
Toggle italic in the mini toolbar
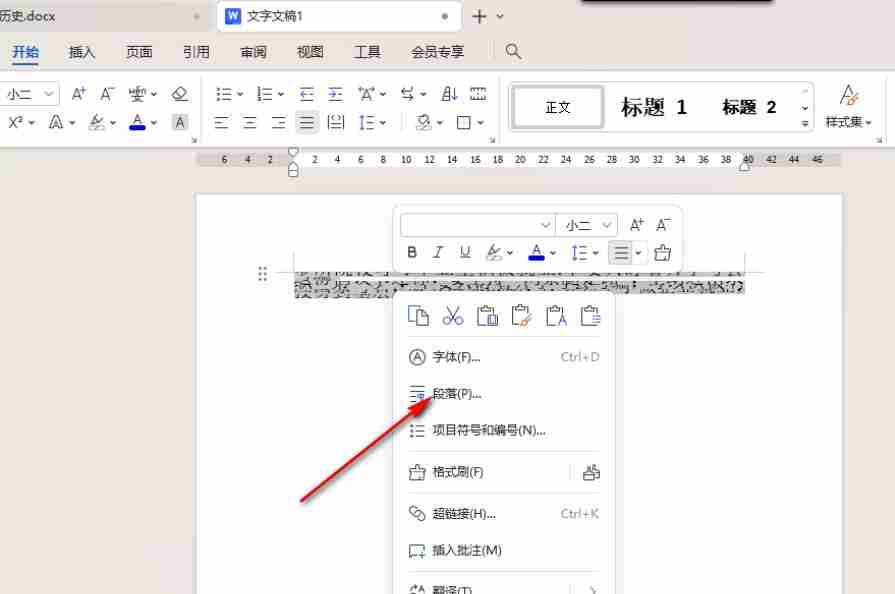[438, 252]
